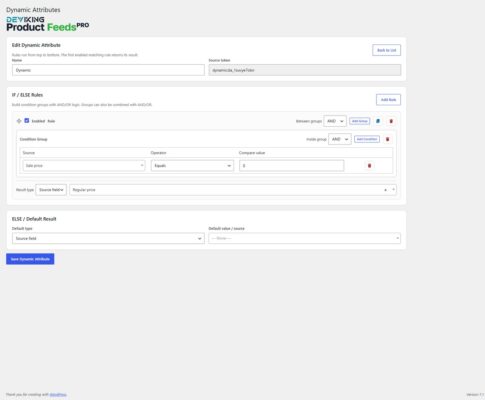Click the Edit Dynamic Attribute heading
This screenshot has width=485, height=400.
pos(36,45)
